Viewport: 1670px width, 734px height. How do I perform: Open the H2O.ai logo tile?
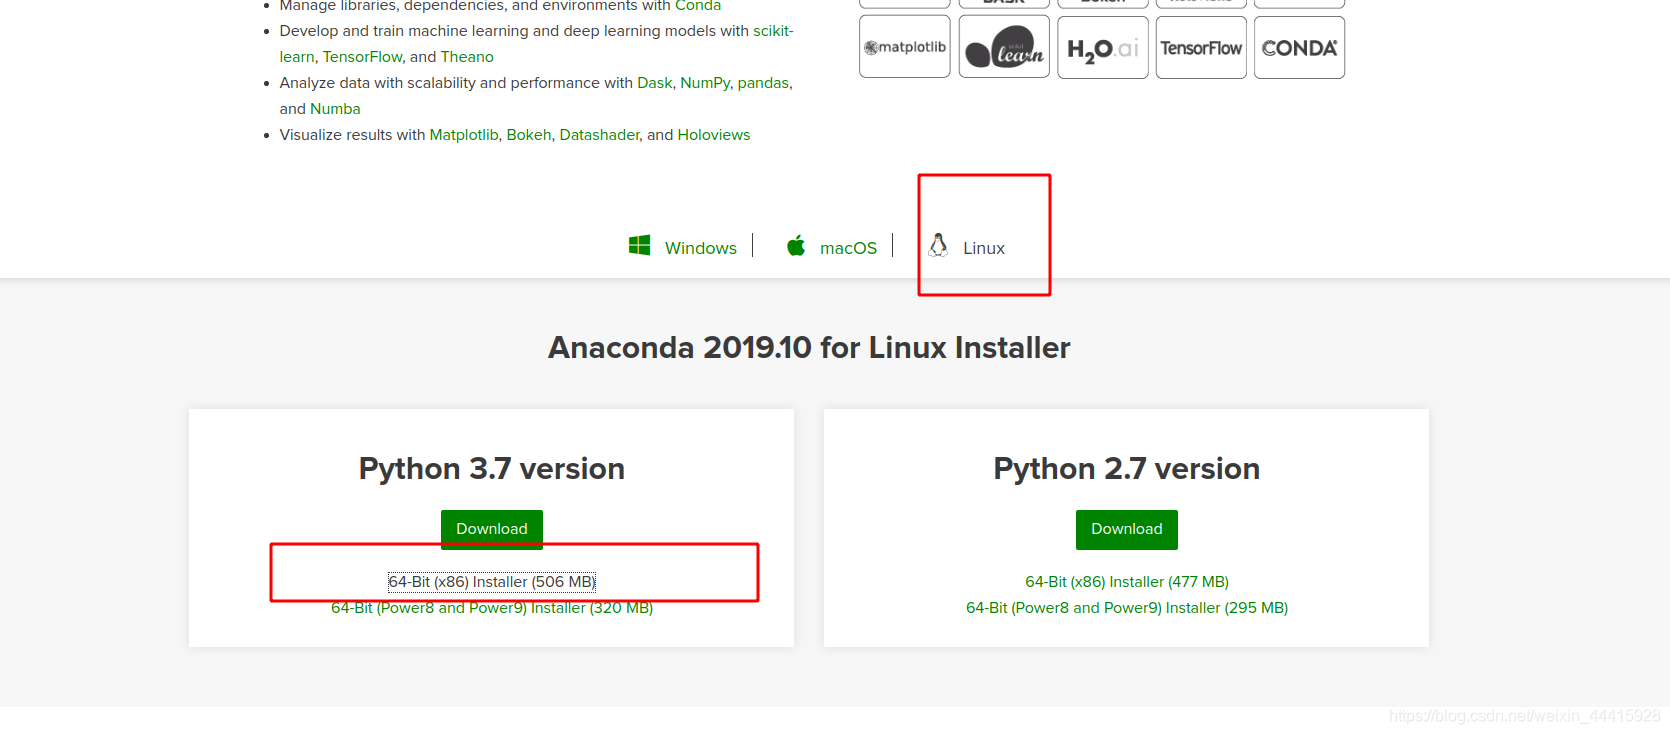[1103, 47]
